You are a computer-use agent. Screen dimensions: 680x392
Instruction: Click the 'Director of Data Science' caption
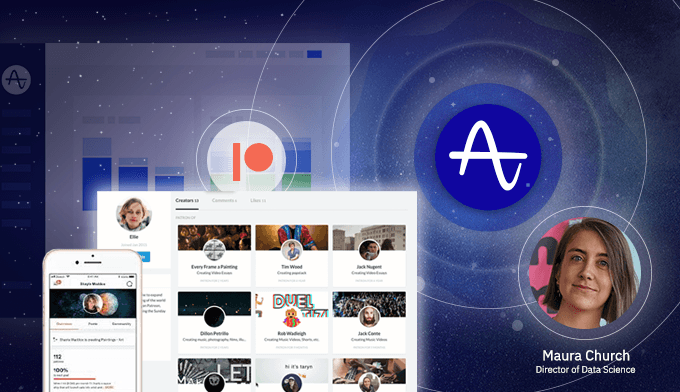[x=585, y=370]
